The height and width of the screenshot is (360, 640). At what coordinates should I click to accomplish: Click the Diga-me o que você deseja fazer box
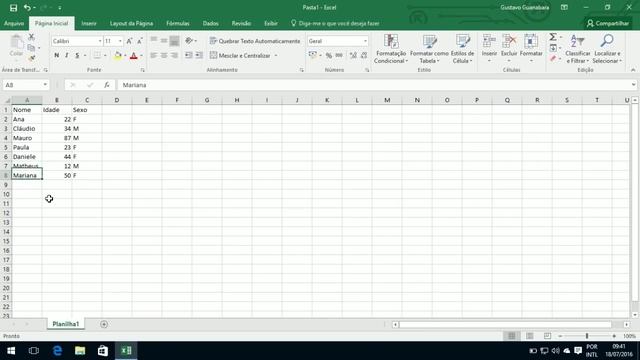335,24
